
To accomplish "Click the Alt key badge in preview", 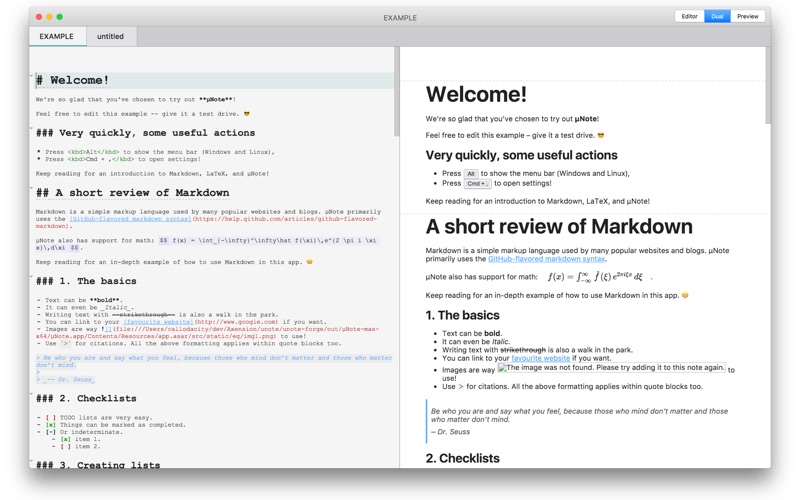I will [x=471, y=174].
